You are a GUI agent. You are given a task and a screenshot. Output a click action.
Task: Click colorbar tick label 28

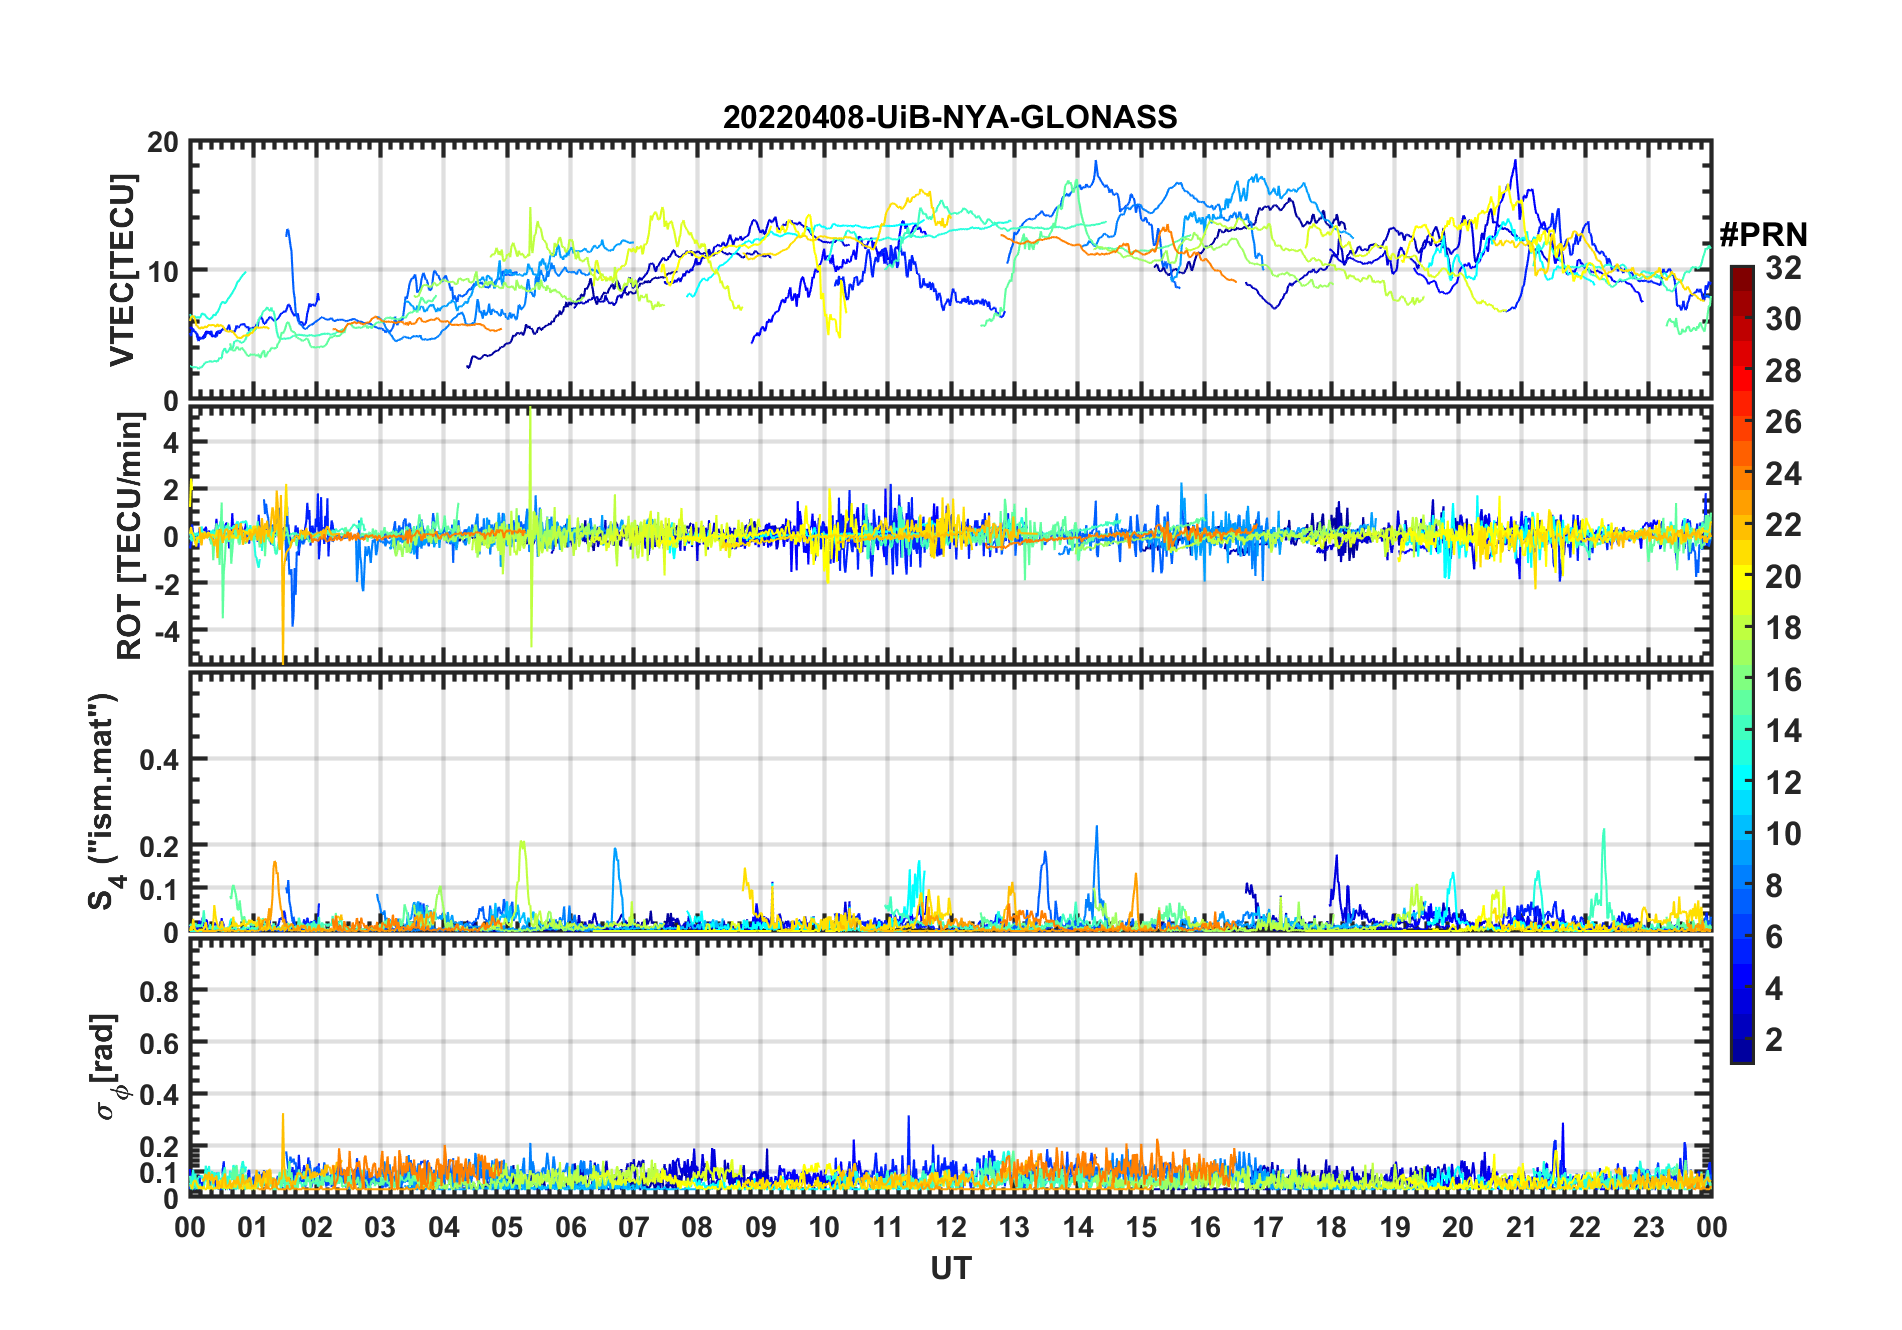(x=1783, y=370)
